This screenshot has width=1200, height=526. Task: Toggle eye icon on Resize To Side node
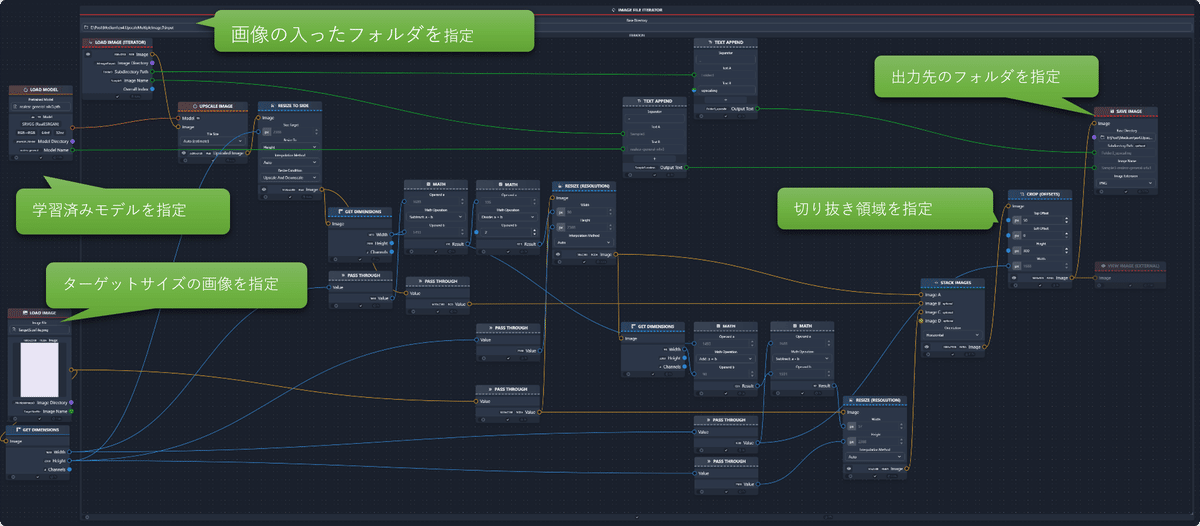pos(264,189)
